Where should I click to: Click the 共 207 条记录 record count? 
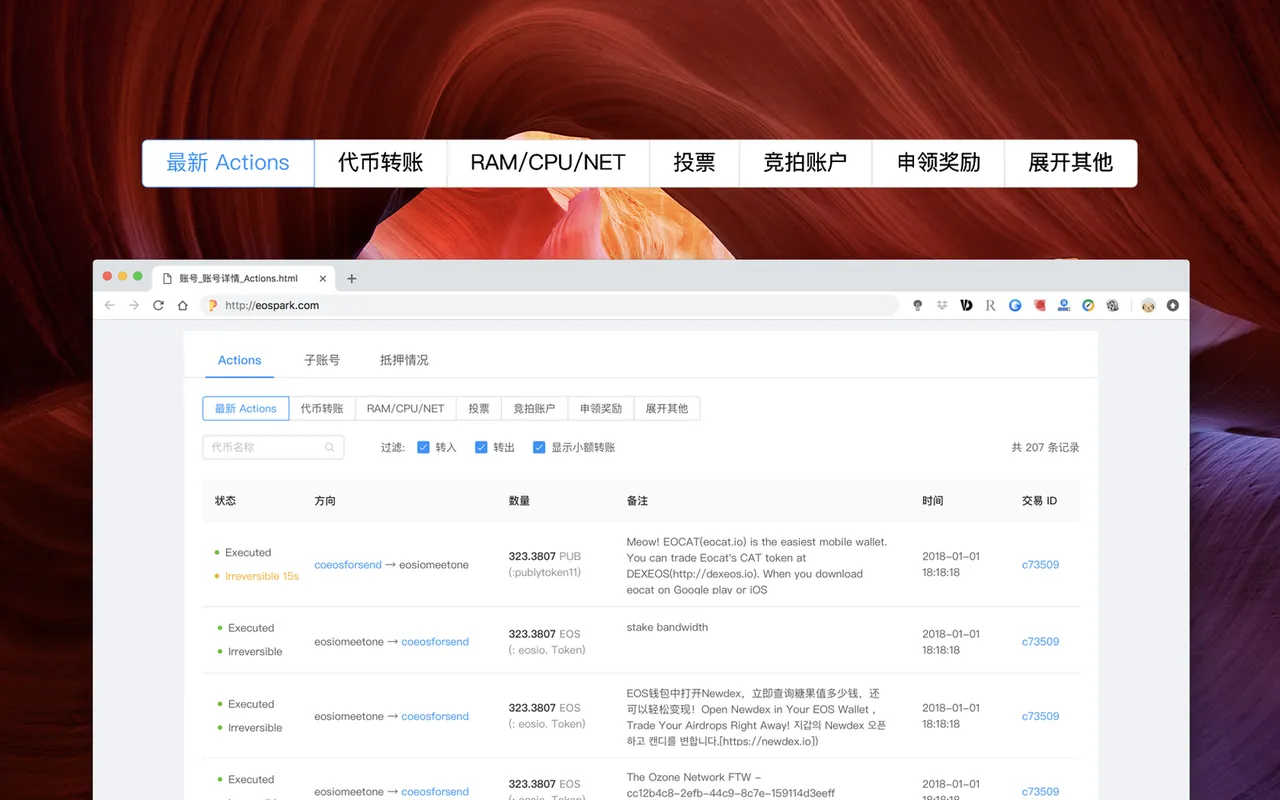click(x=1046, y=447)
